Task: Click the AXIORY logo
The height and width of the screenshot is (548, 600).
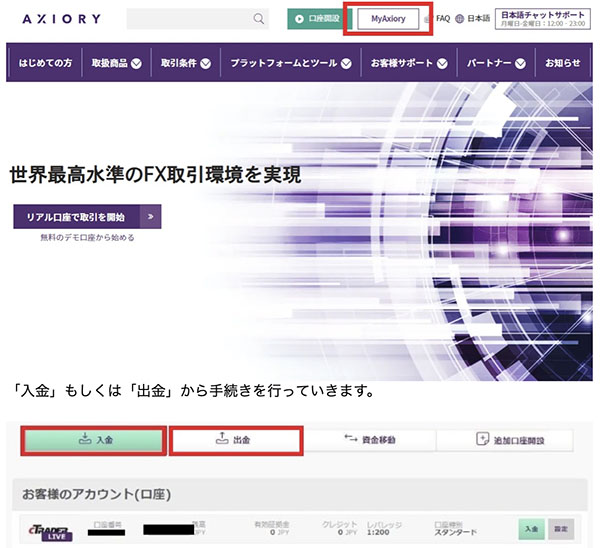Action: pyautogui.click(x=62, y=19)
